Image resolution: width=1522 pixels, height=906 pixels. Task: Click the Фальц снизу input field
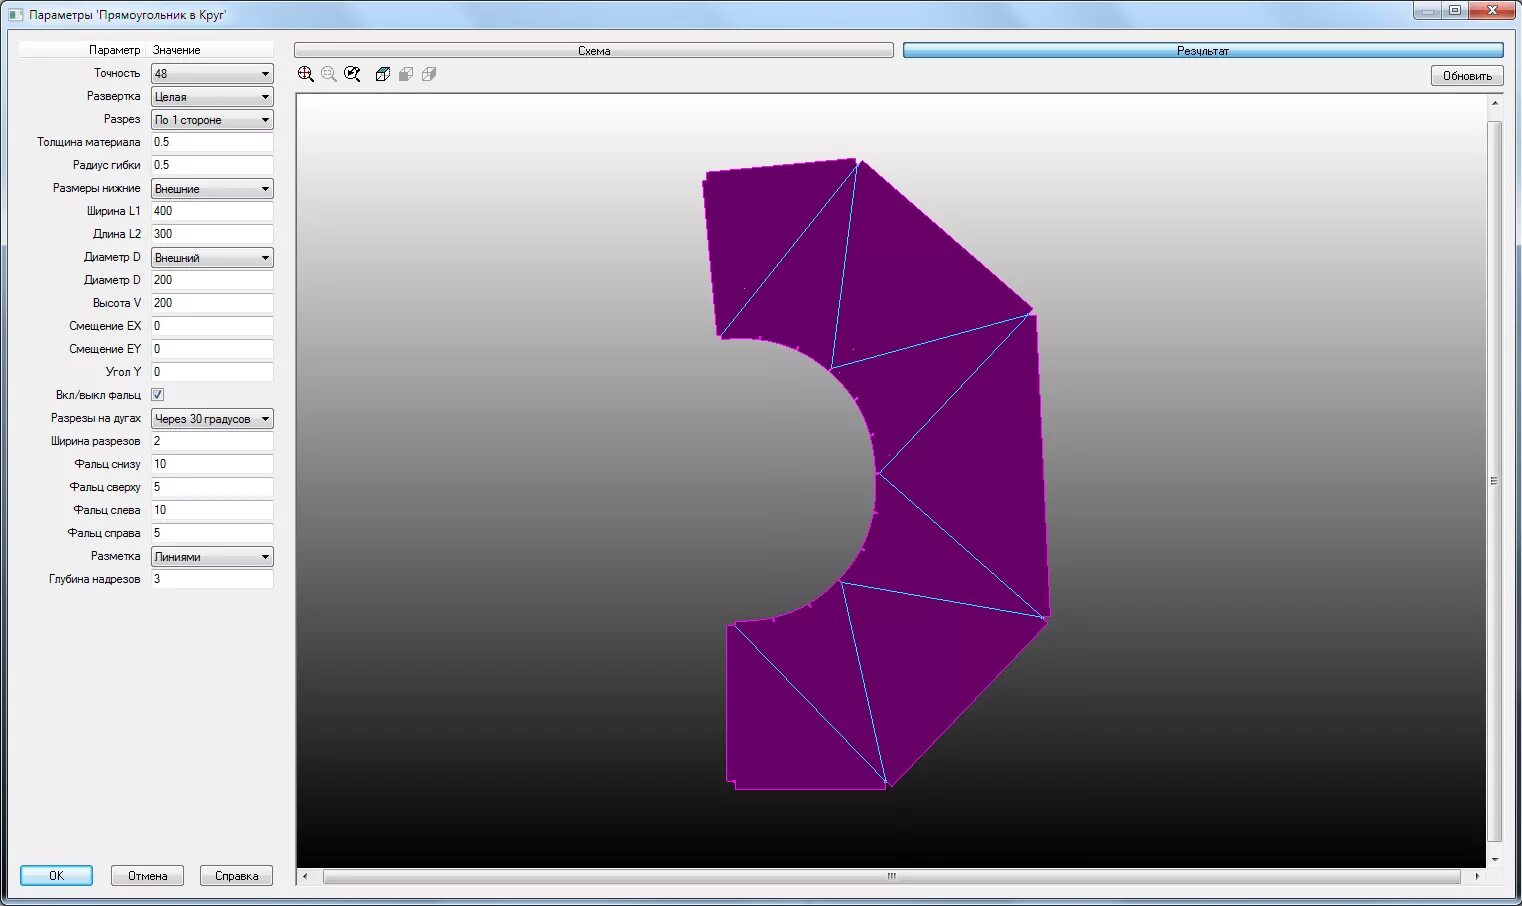click(212, 464)
